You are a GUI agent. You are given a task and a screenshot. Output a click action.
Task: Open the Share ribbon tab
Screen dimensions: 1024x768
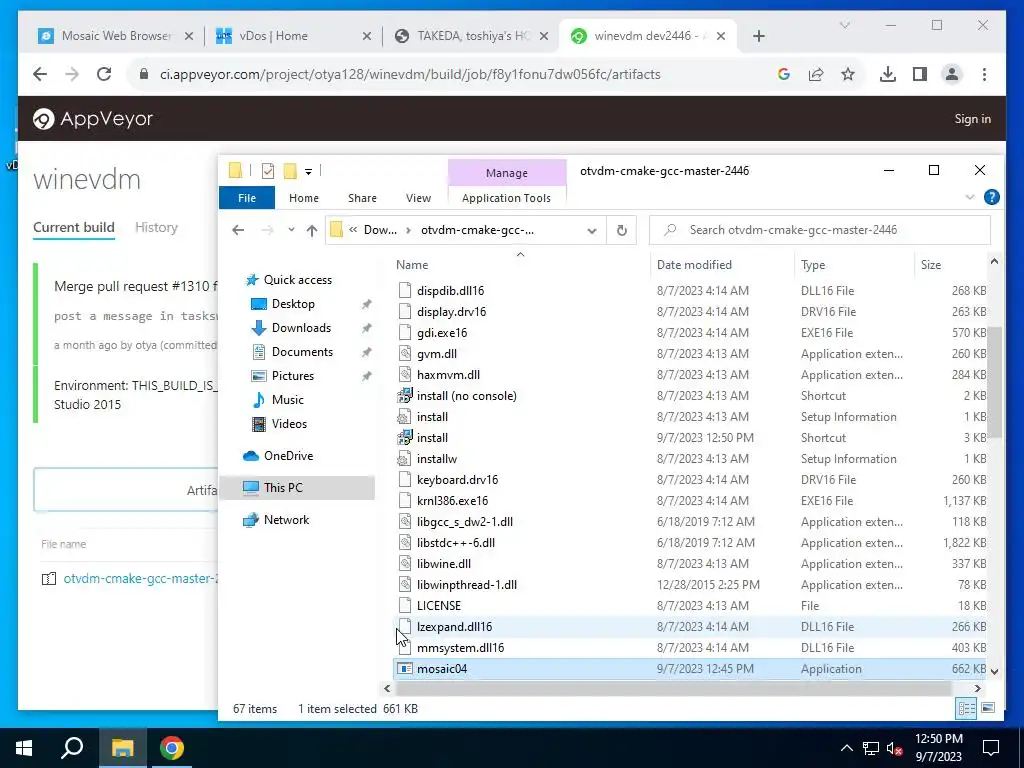tap(362, 198)
